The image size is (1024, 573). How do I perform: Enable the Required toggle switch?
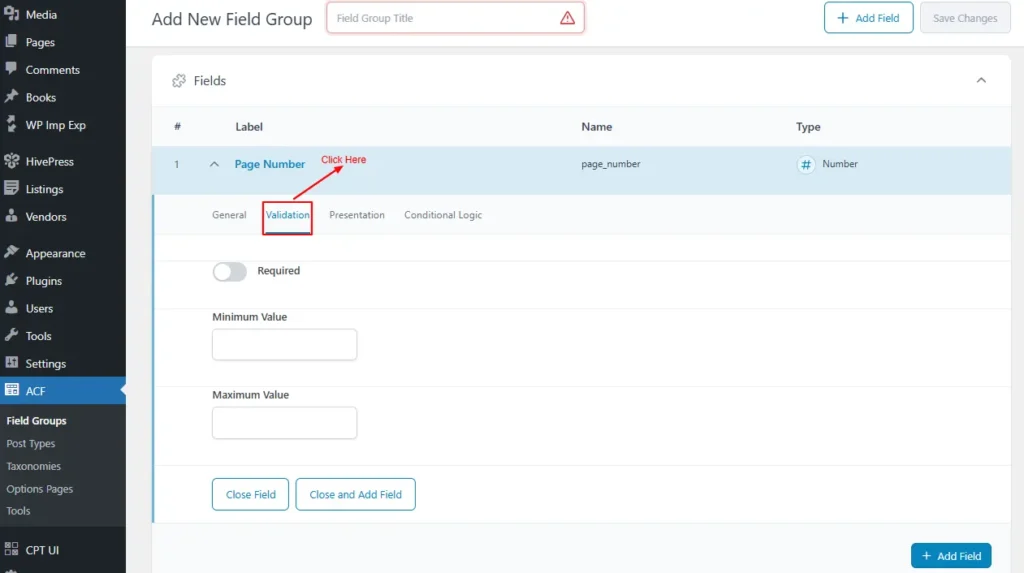(x=229, y=271)
